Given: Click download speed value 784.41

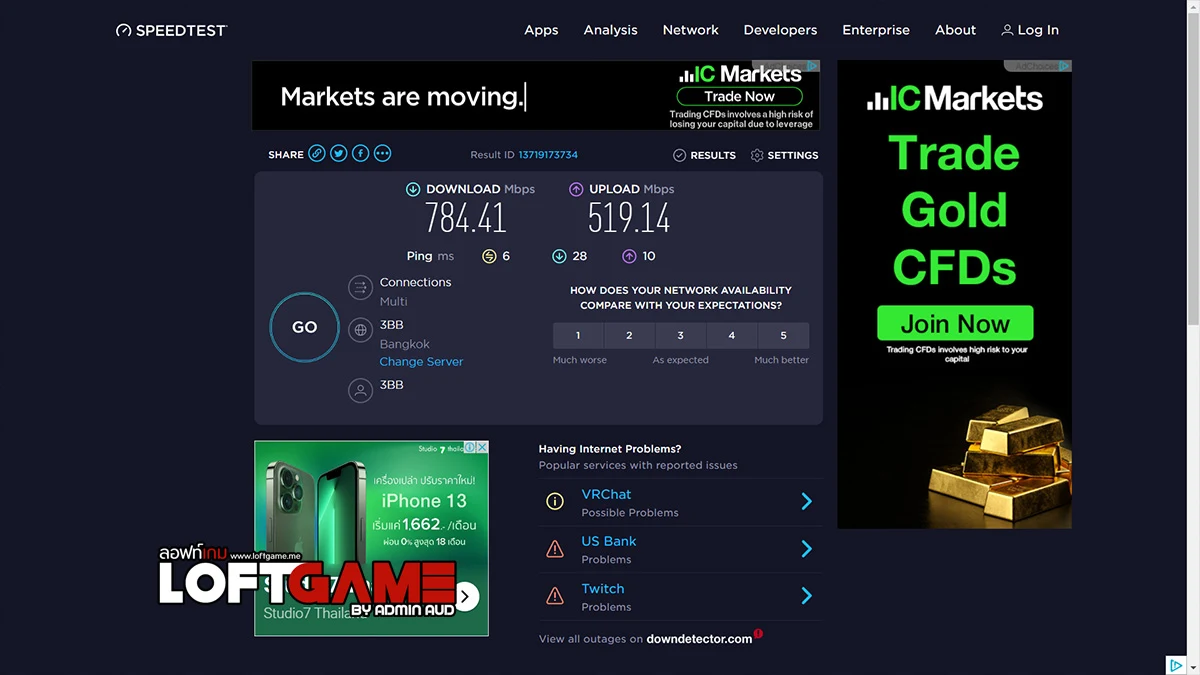Looking at the screenshot, I should point(466,218).
